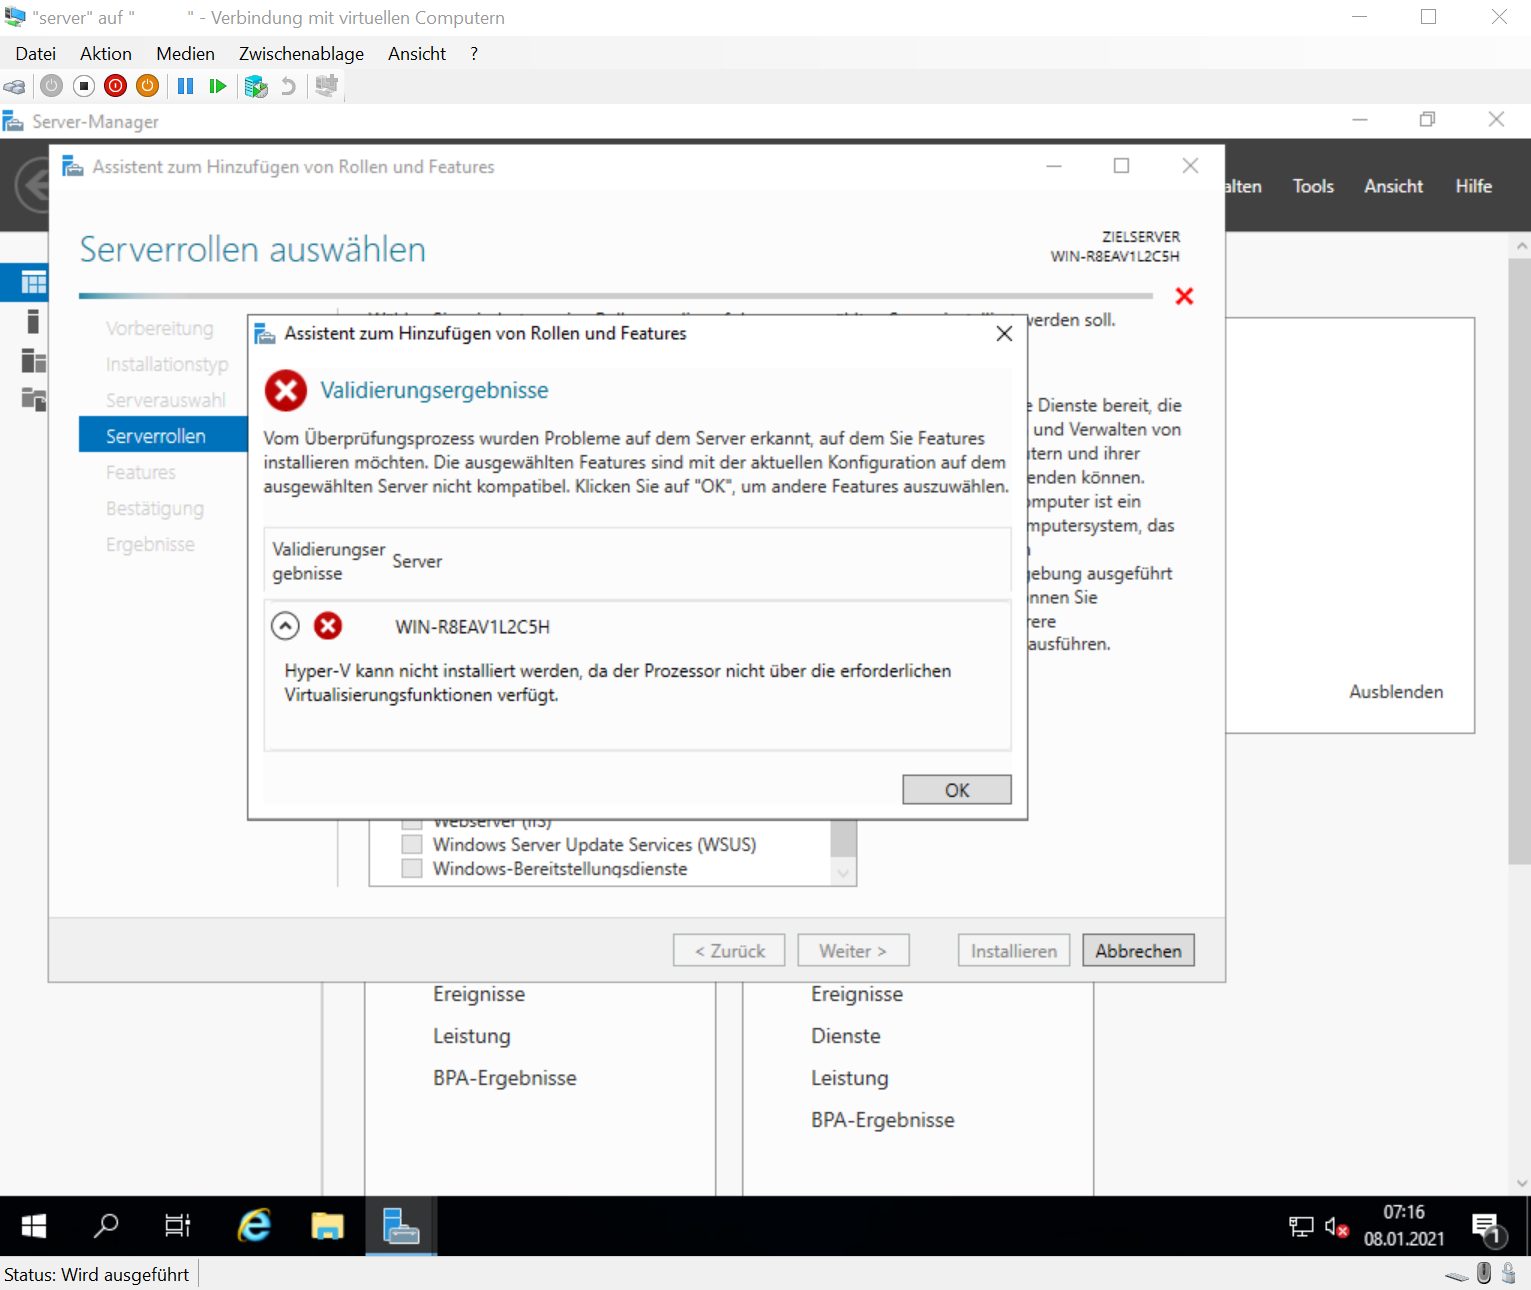This screenshot has width=1531, height=1290.
Task: Open the Windows Start menu
Action: click(34, 1225)
